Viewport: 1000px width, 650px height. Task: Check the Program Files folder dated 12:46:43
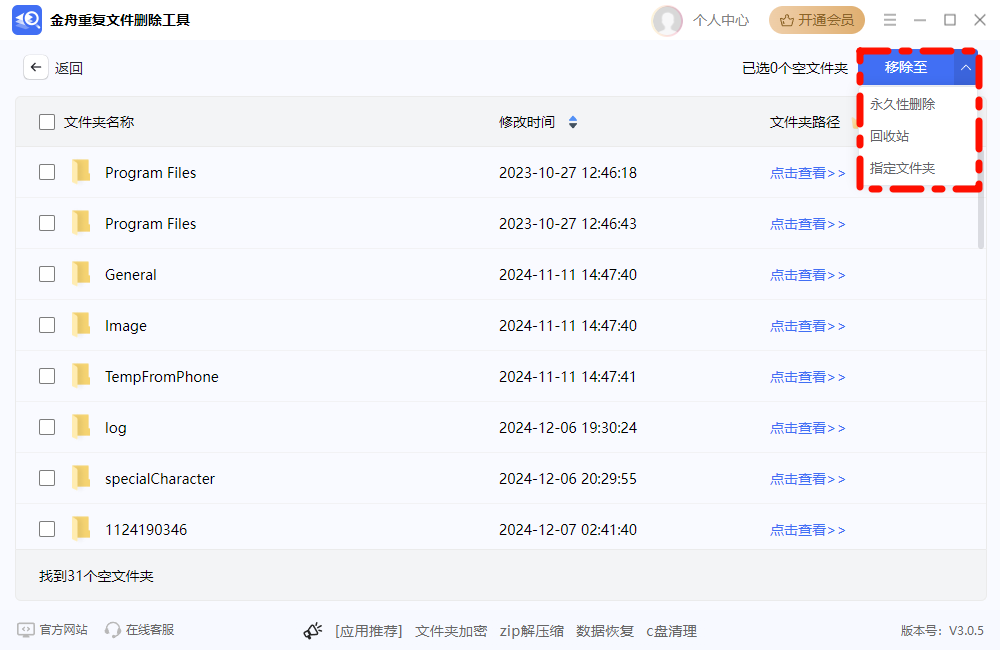[x=47, y=223]
